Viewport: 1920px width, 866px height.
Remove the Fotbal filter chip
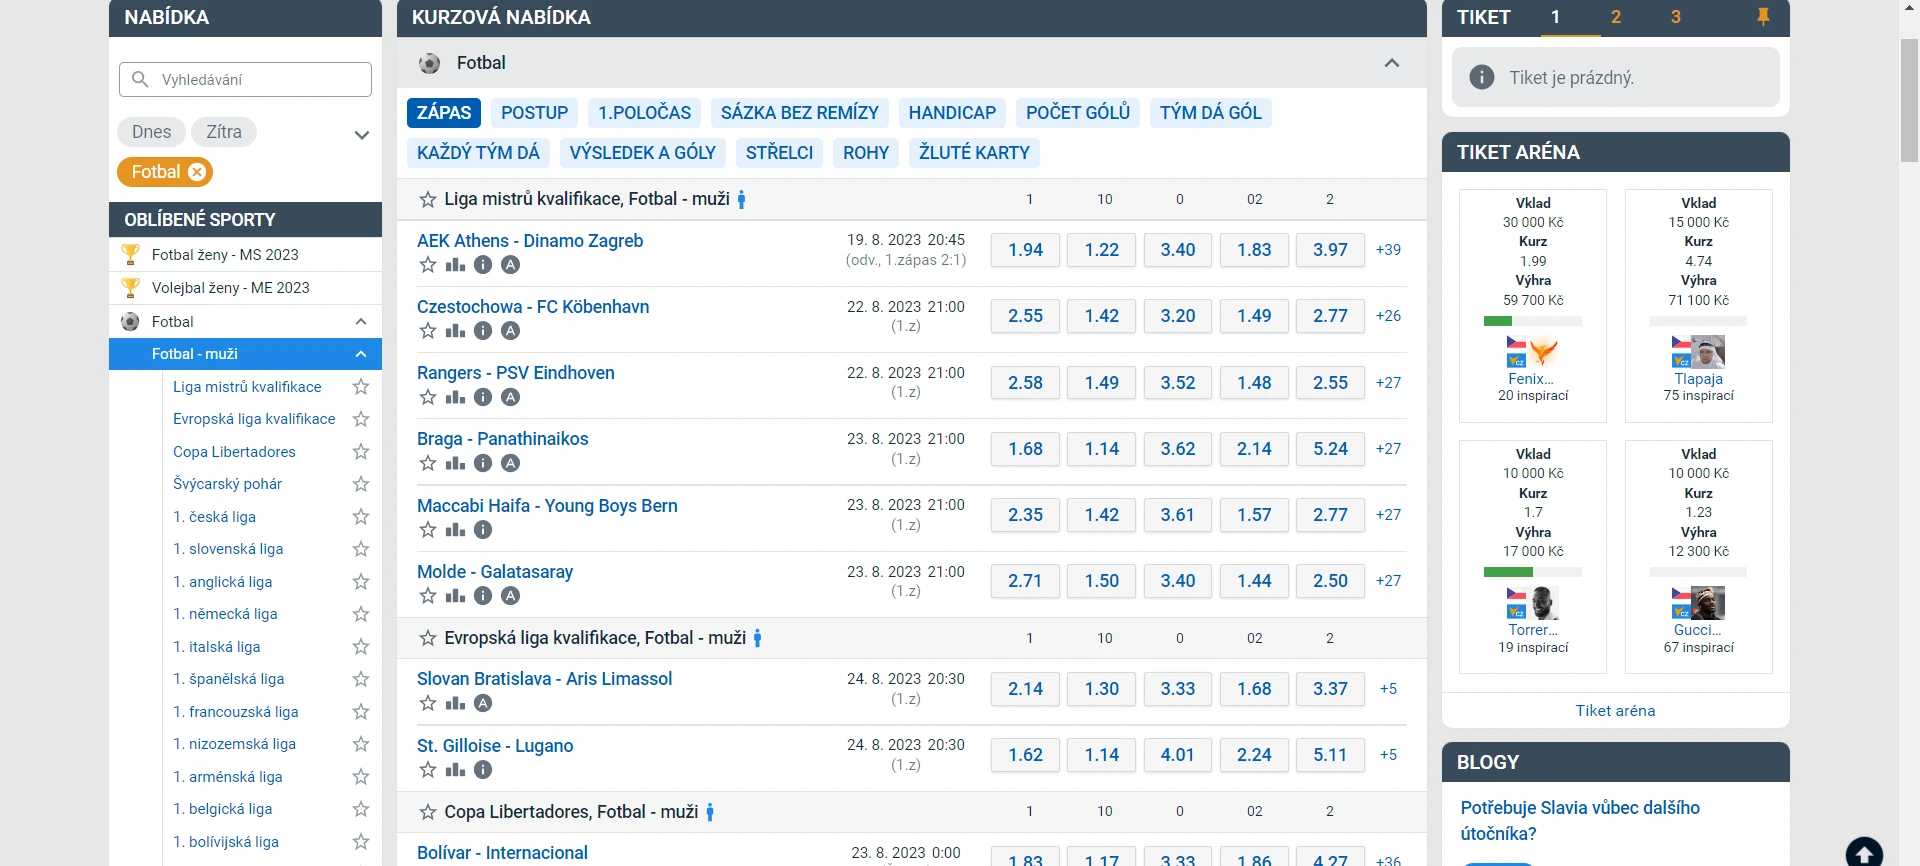point(197,172)
